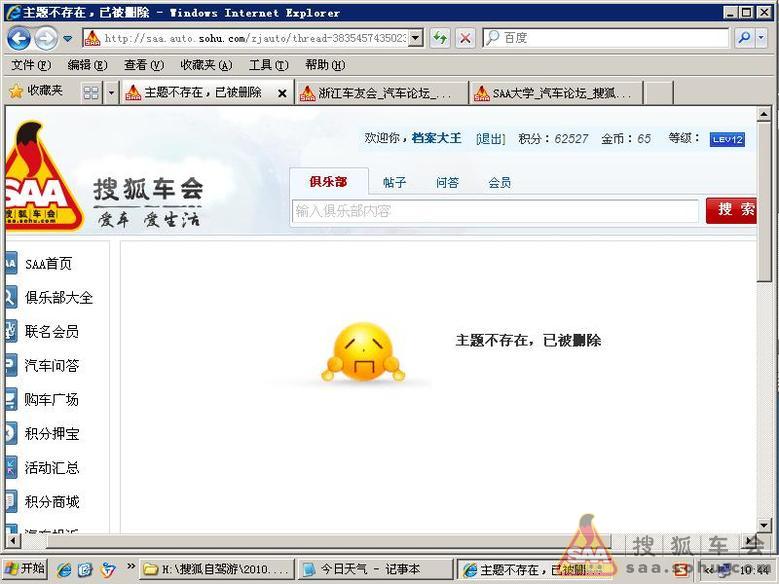Expand the address bar URL dropdown
779x584 pixels.
(x=415, y=38)
